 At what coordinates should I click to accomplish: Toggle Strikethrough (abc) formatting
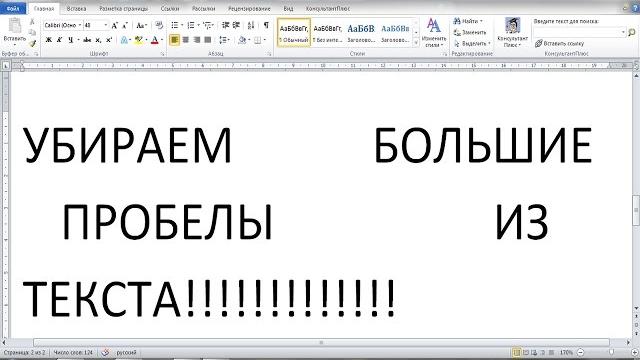tap(87, 40)
